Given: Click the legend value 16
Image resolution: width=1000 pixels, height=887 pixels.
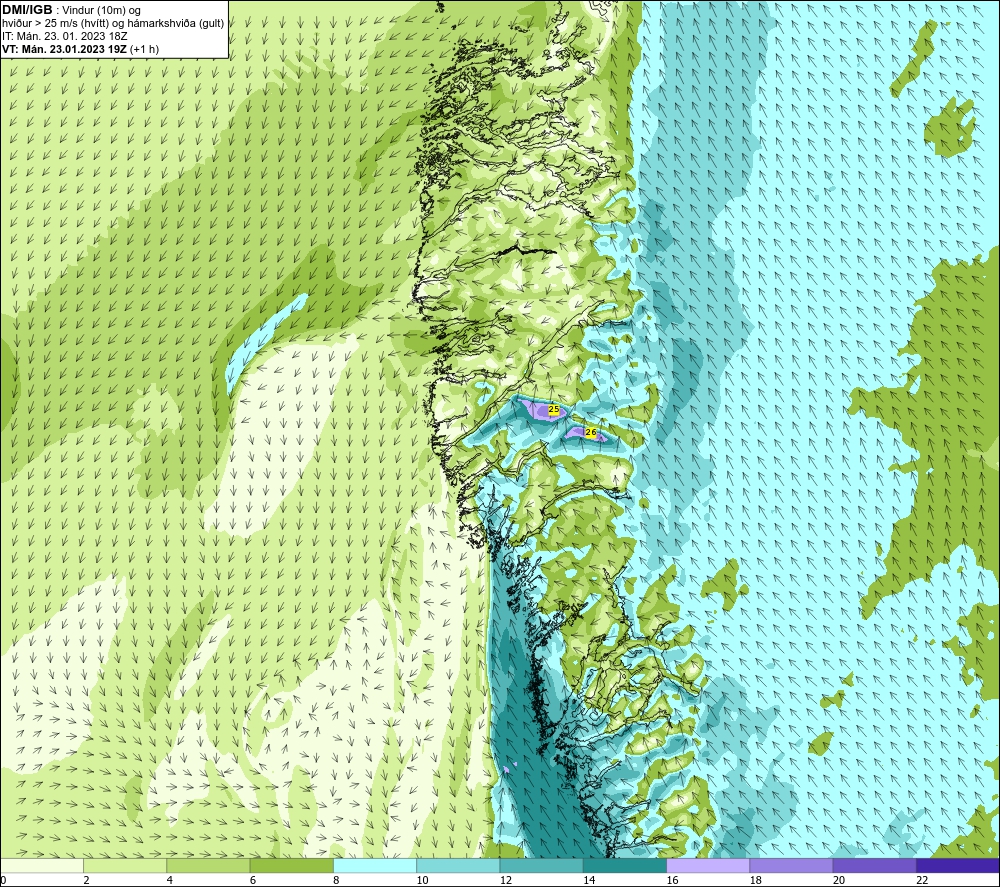Looking at the screenshot, I should tap(673, 880).
